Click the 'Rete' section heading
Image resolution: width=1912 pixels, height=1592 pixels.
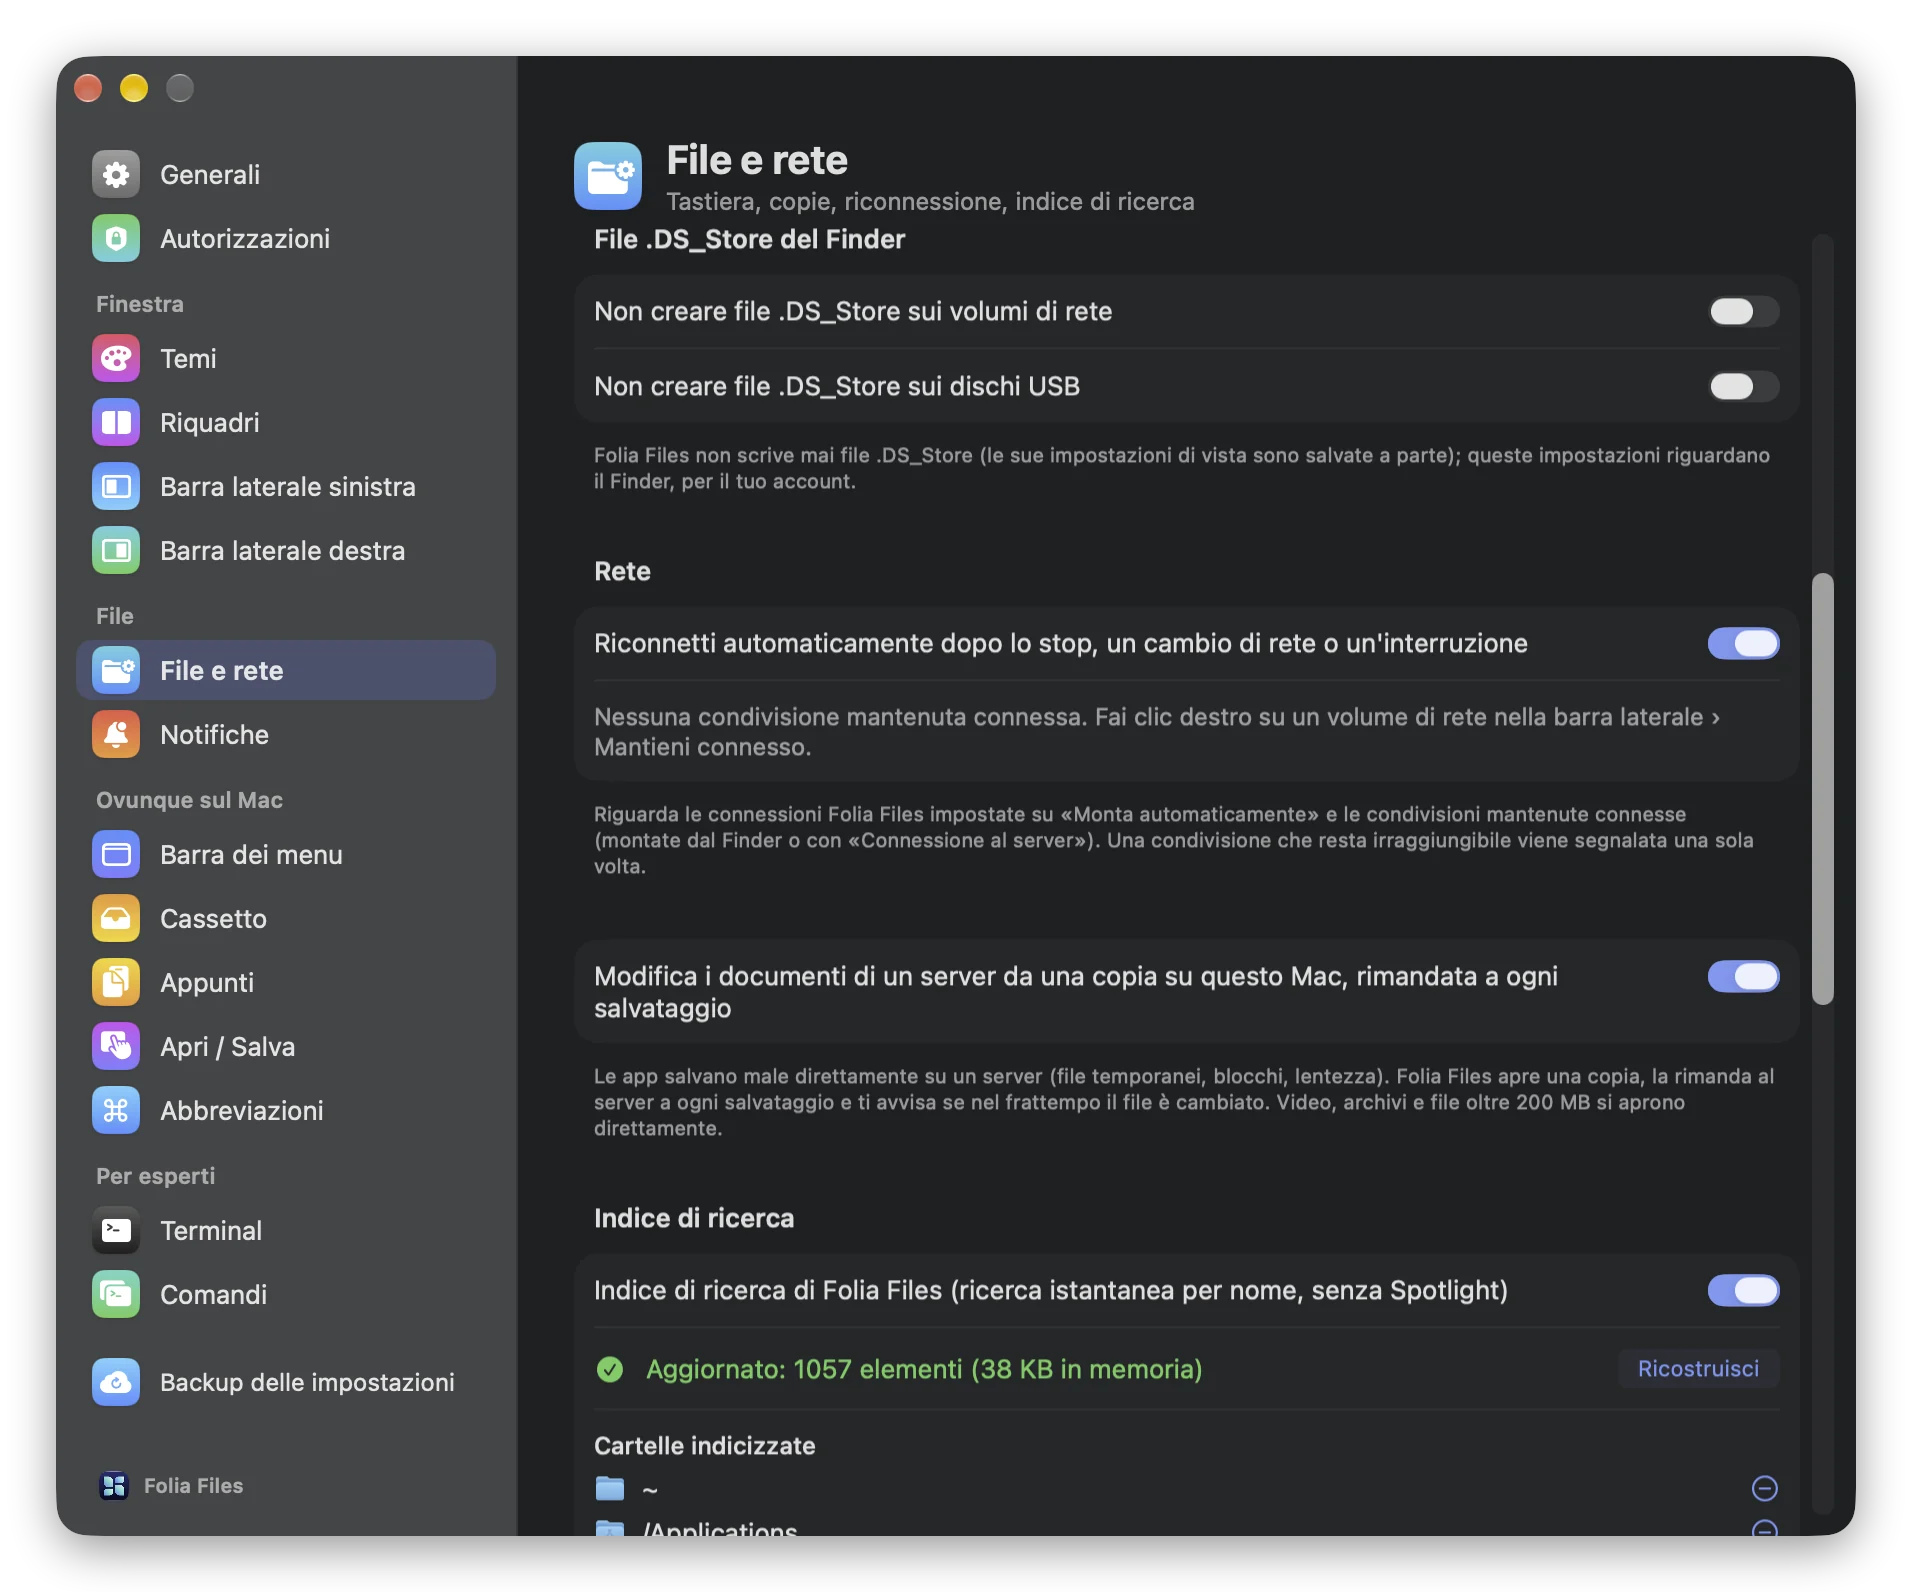pos(622,572)
